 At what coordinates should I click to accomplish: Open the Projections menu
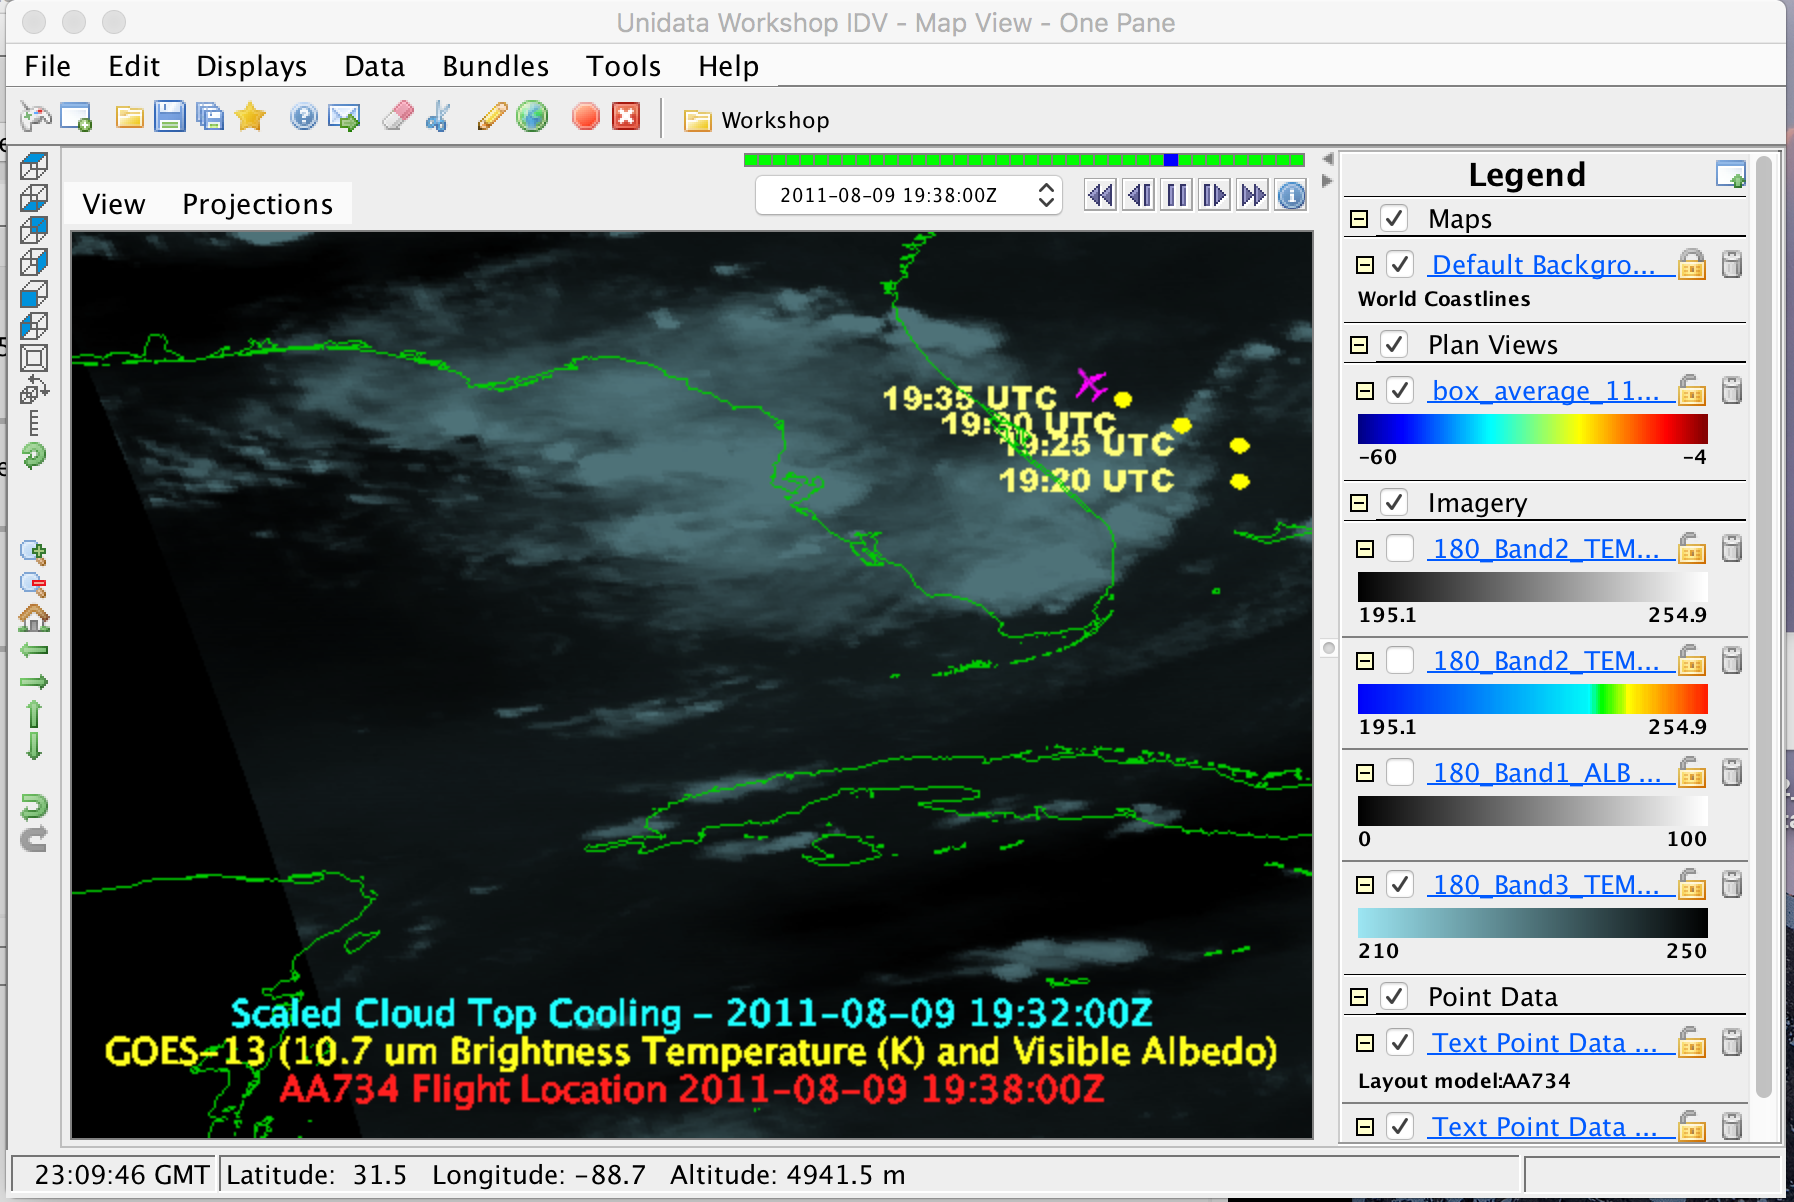[x=257, y=204]
